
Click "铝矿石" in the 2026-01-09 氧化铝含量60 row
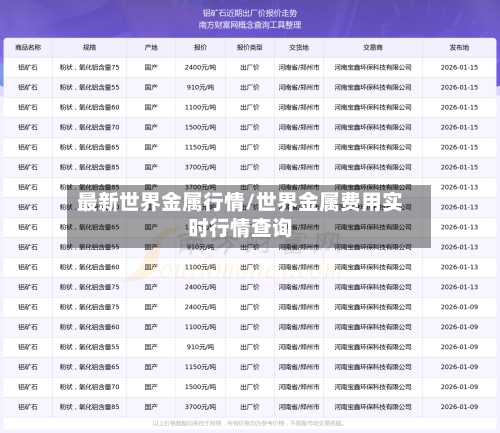pos(28,327)
